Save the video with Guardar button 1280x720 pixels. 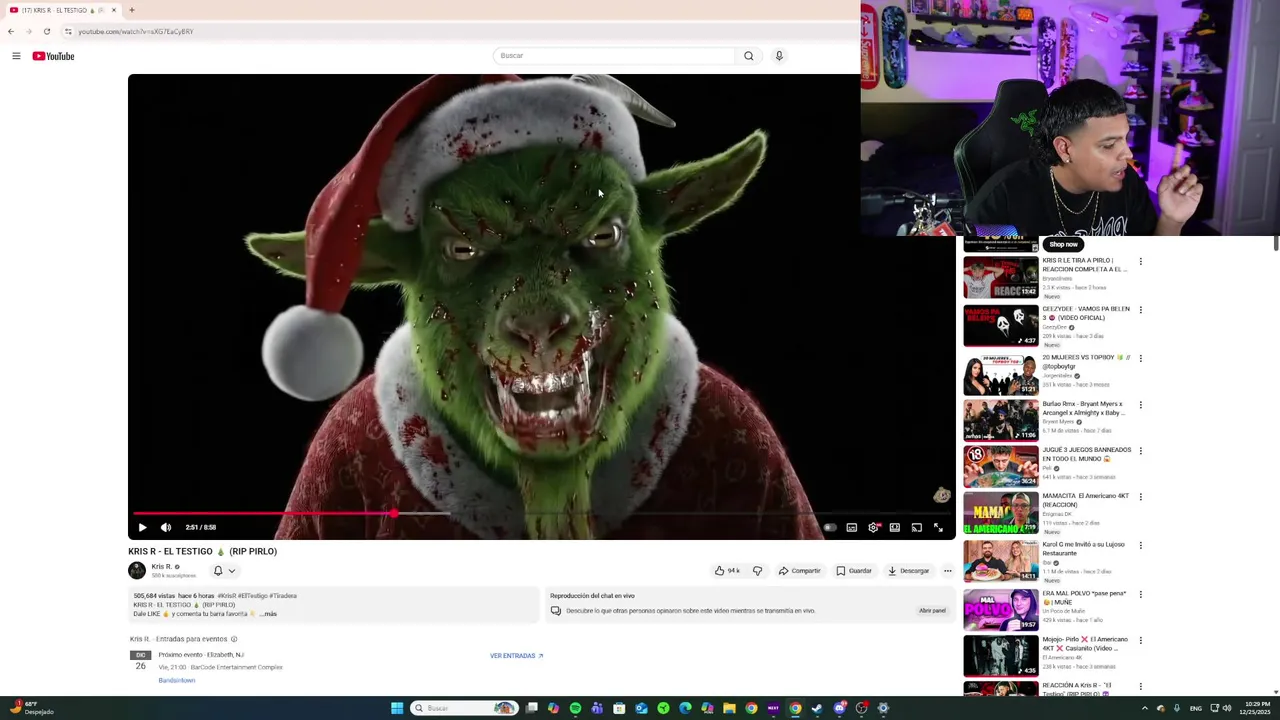(x=854, y=571)
